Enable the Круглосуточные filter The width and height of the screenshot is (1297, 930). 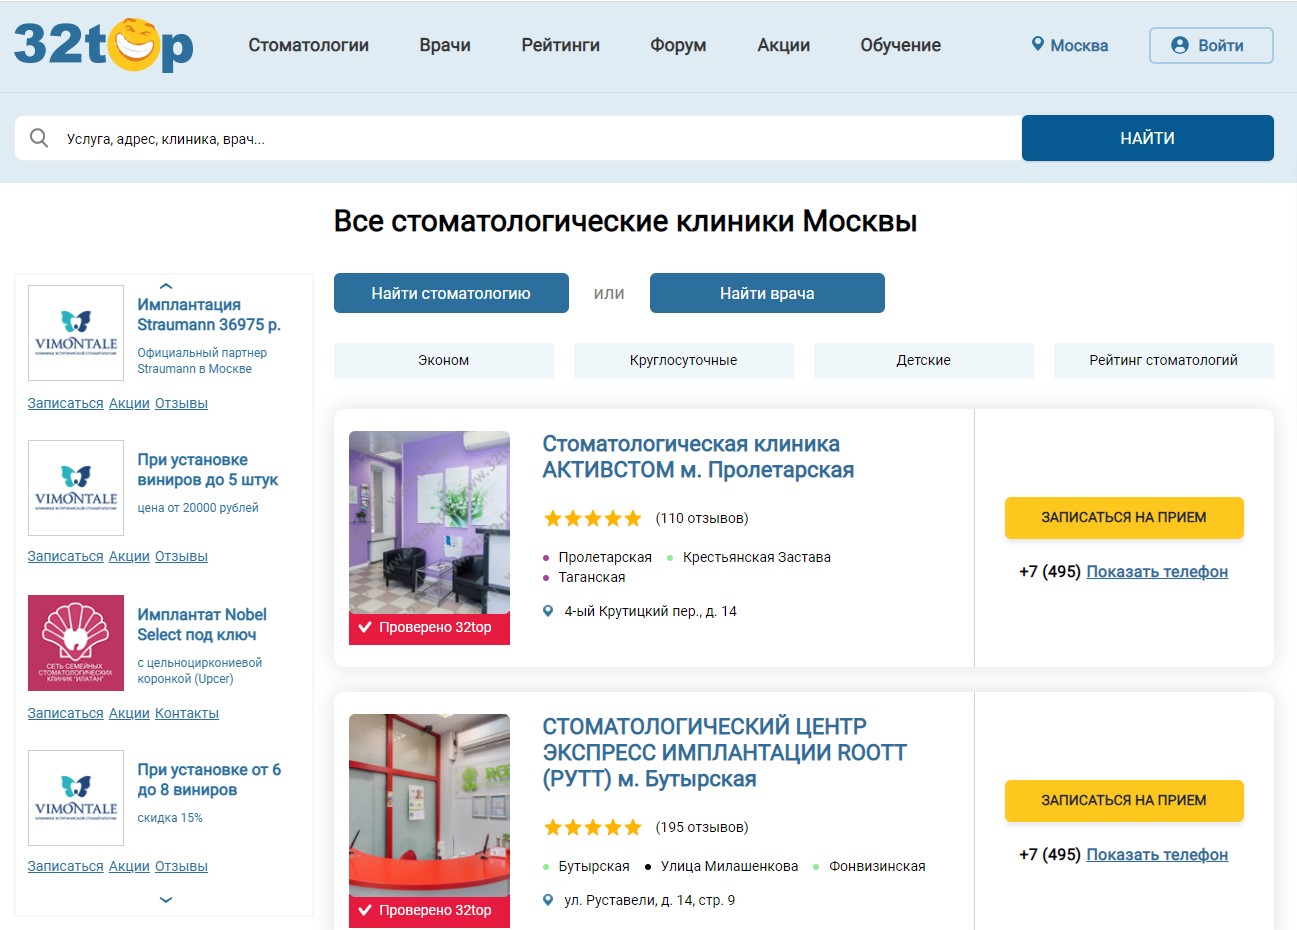coord(683,361)
